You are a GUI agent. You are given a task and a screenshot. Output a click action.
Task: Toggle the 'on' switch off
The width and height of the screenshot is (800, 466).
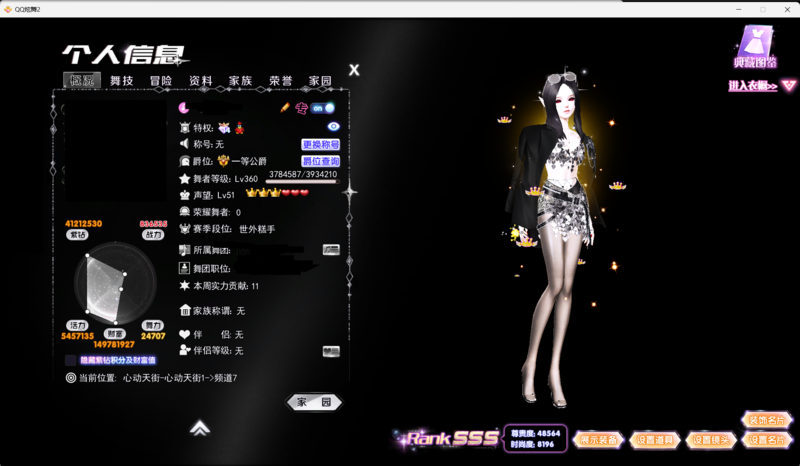322,108
